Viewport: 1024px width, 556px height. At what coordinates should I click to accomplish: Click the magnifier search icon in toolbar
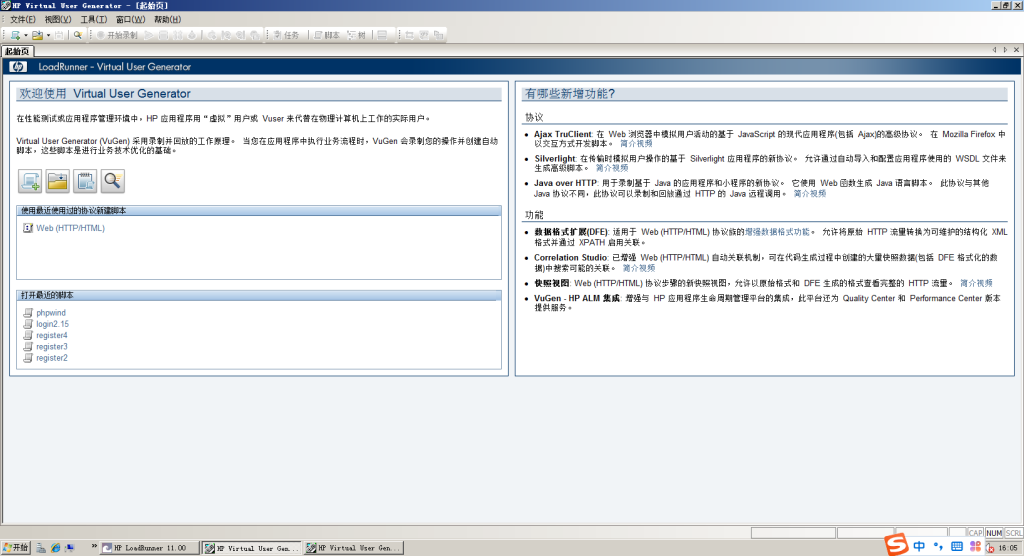point(78,35)
